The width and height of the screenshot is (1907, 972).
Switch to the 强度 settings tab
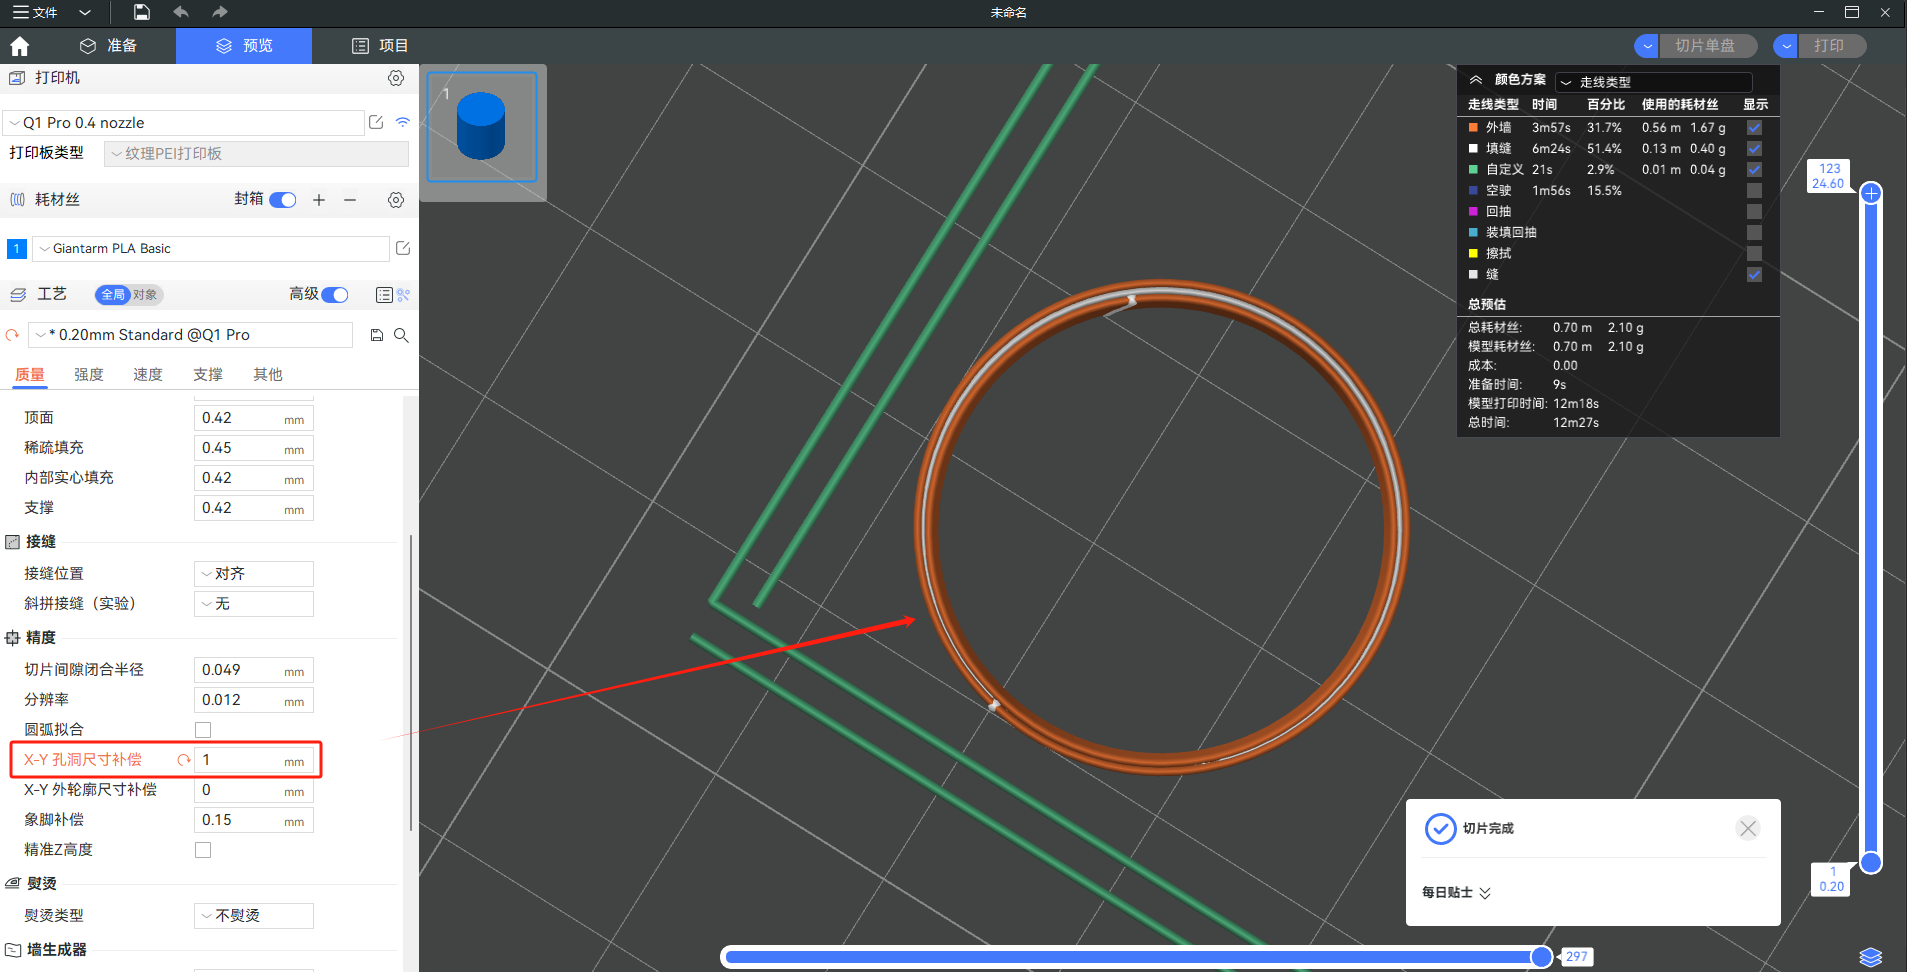[x=89, y=374]
